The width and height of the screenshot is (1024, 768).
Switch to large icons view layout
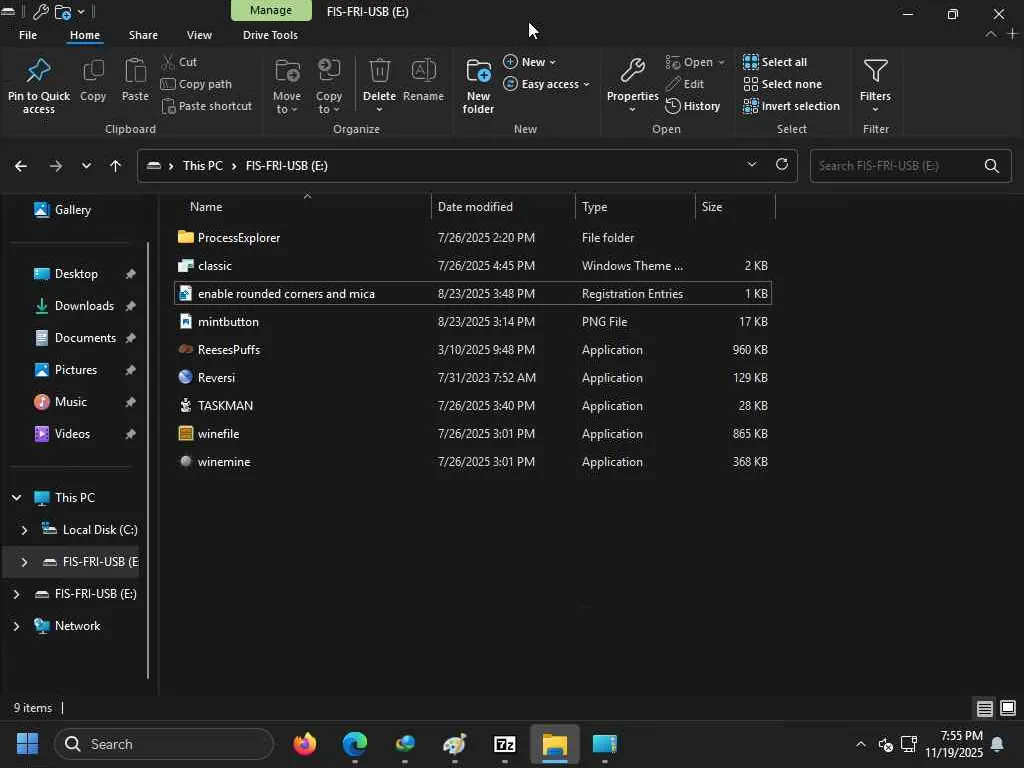1008,708
